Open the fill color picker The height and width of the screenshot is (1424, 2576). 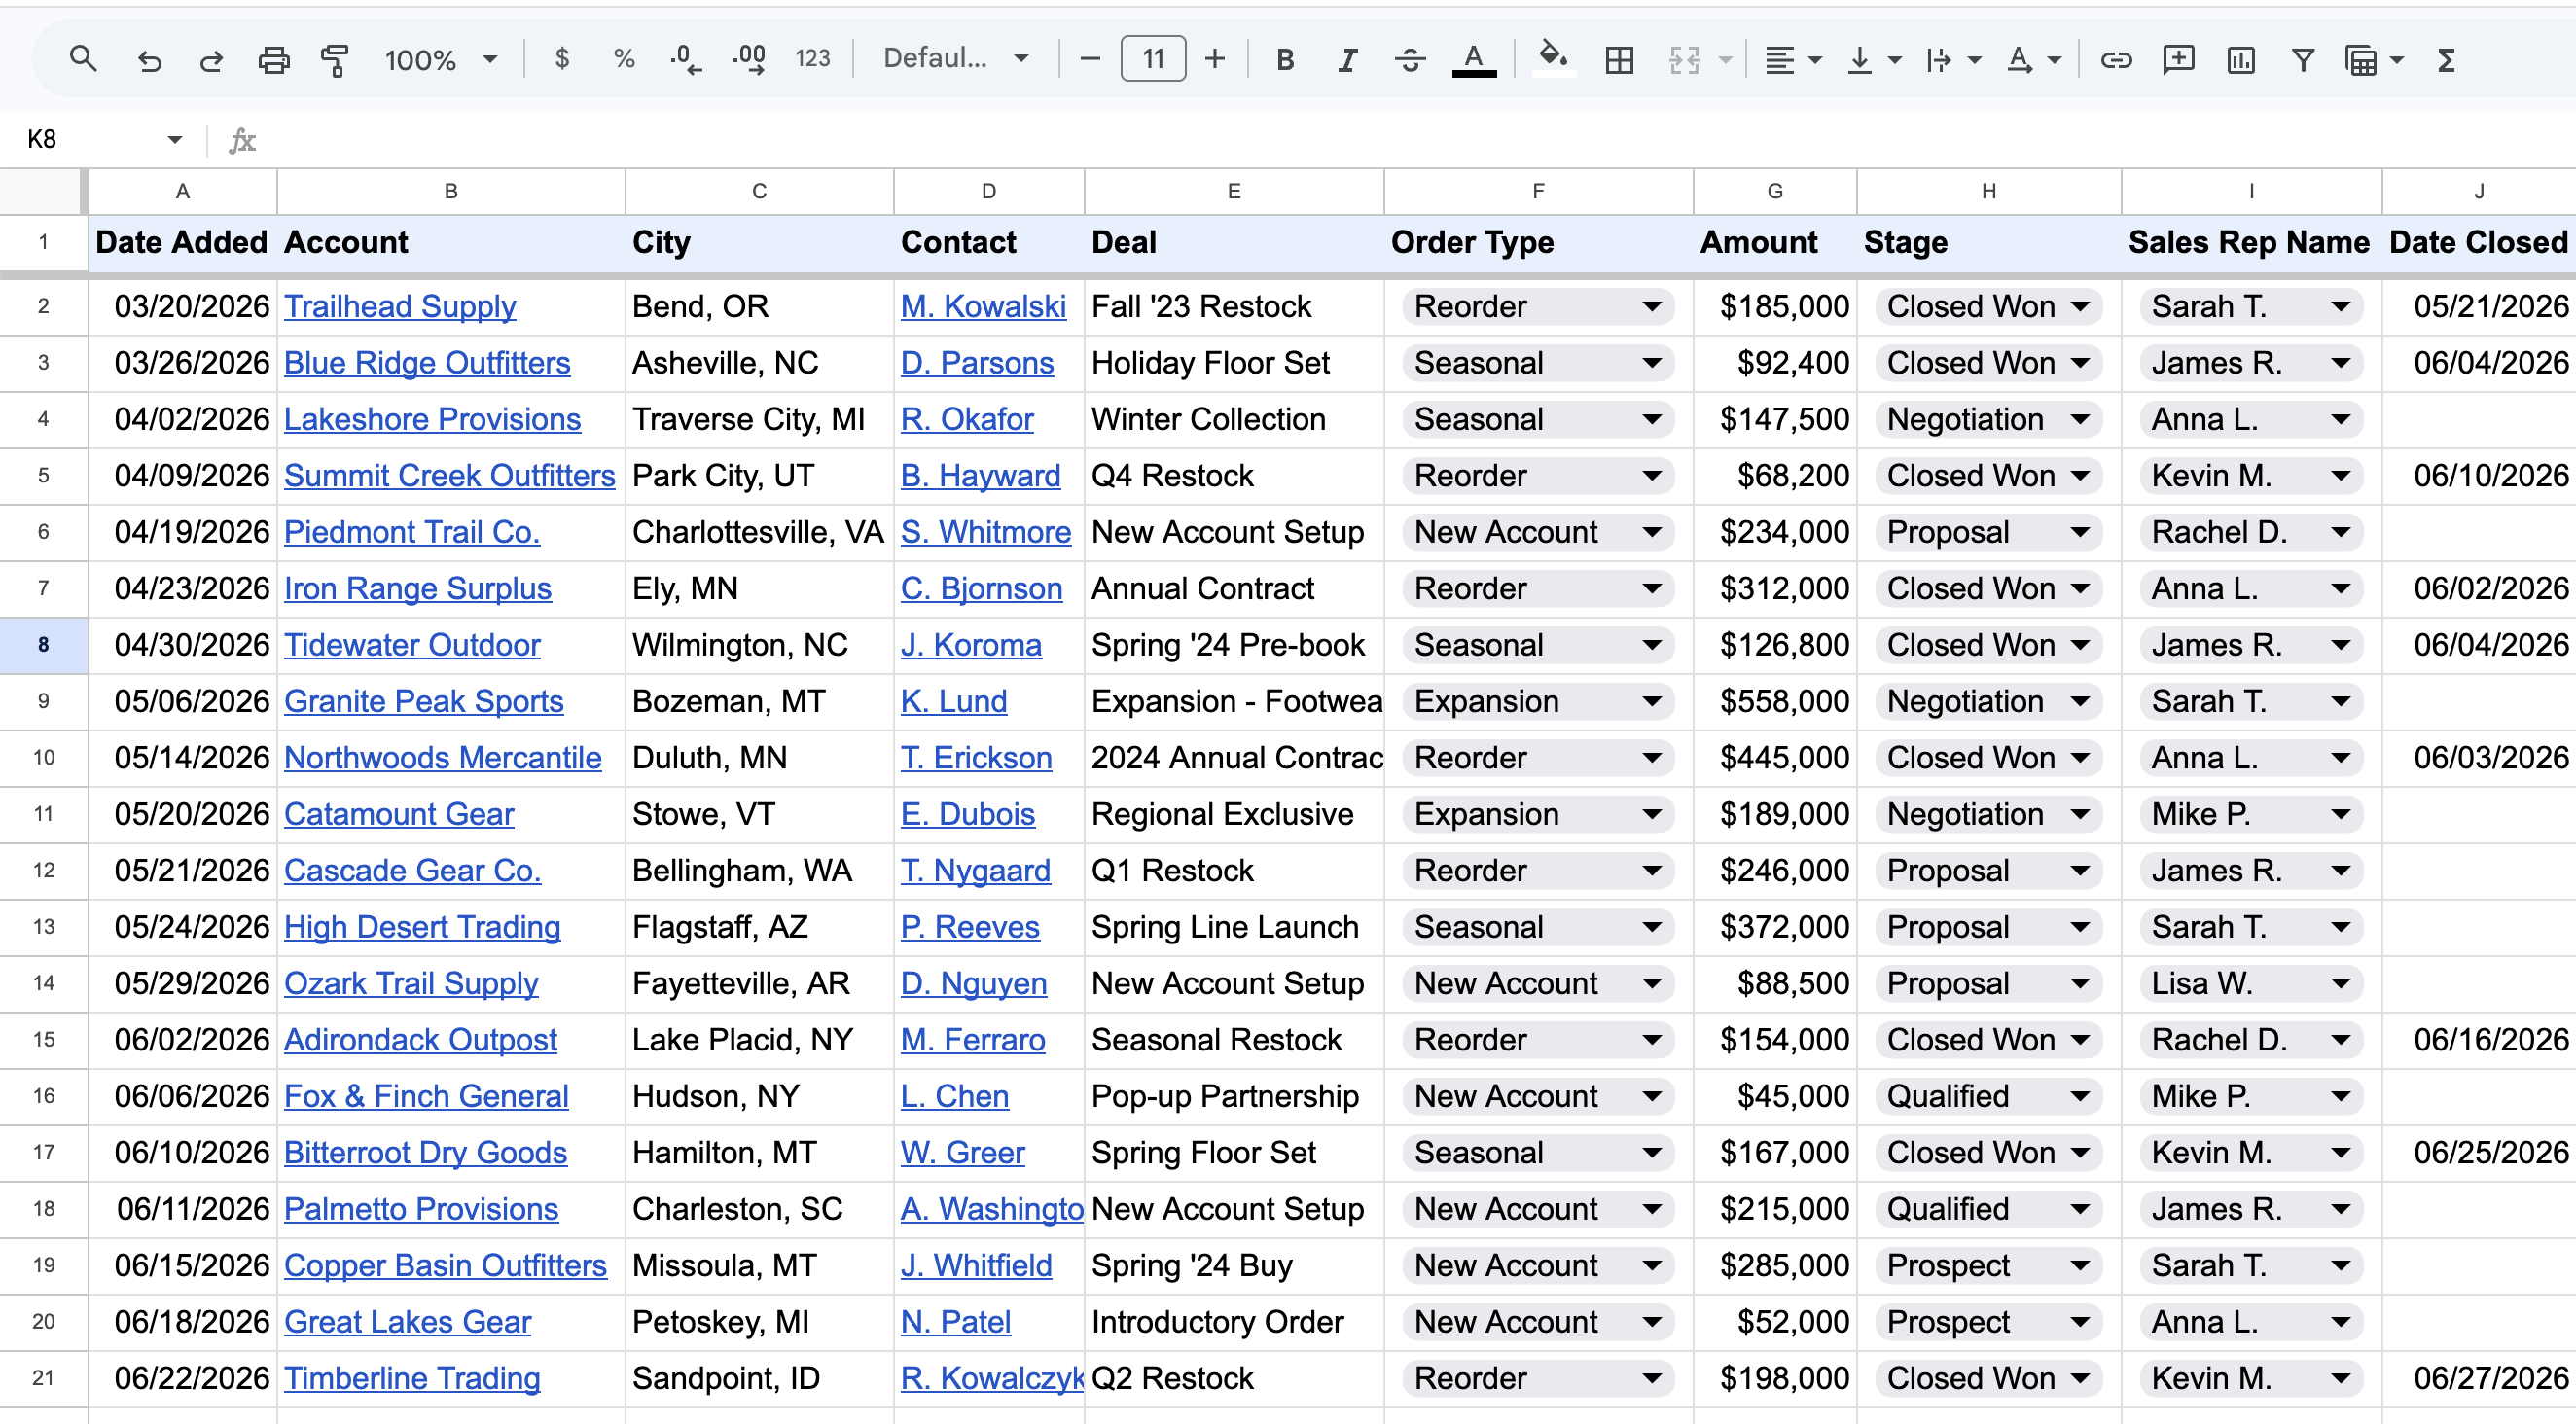tap(1553, 58)
